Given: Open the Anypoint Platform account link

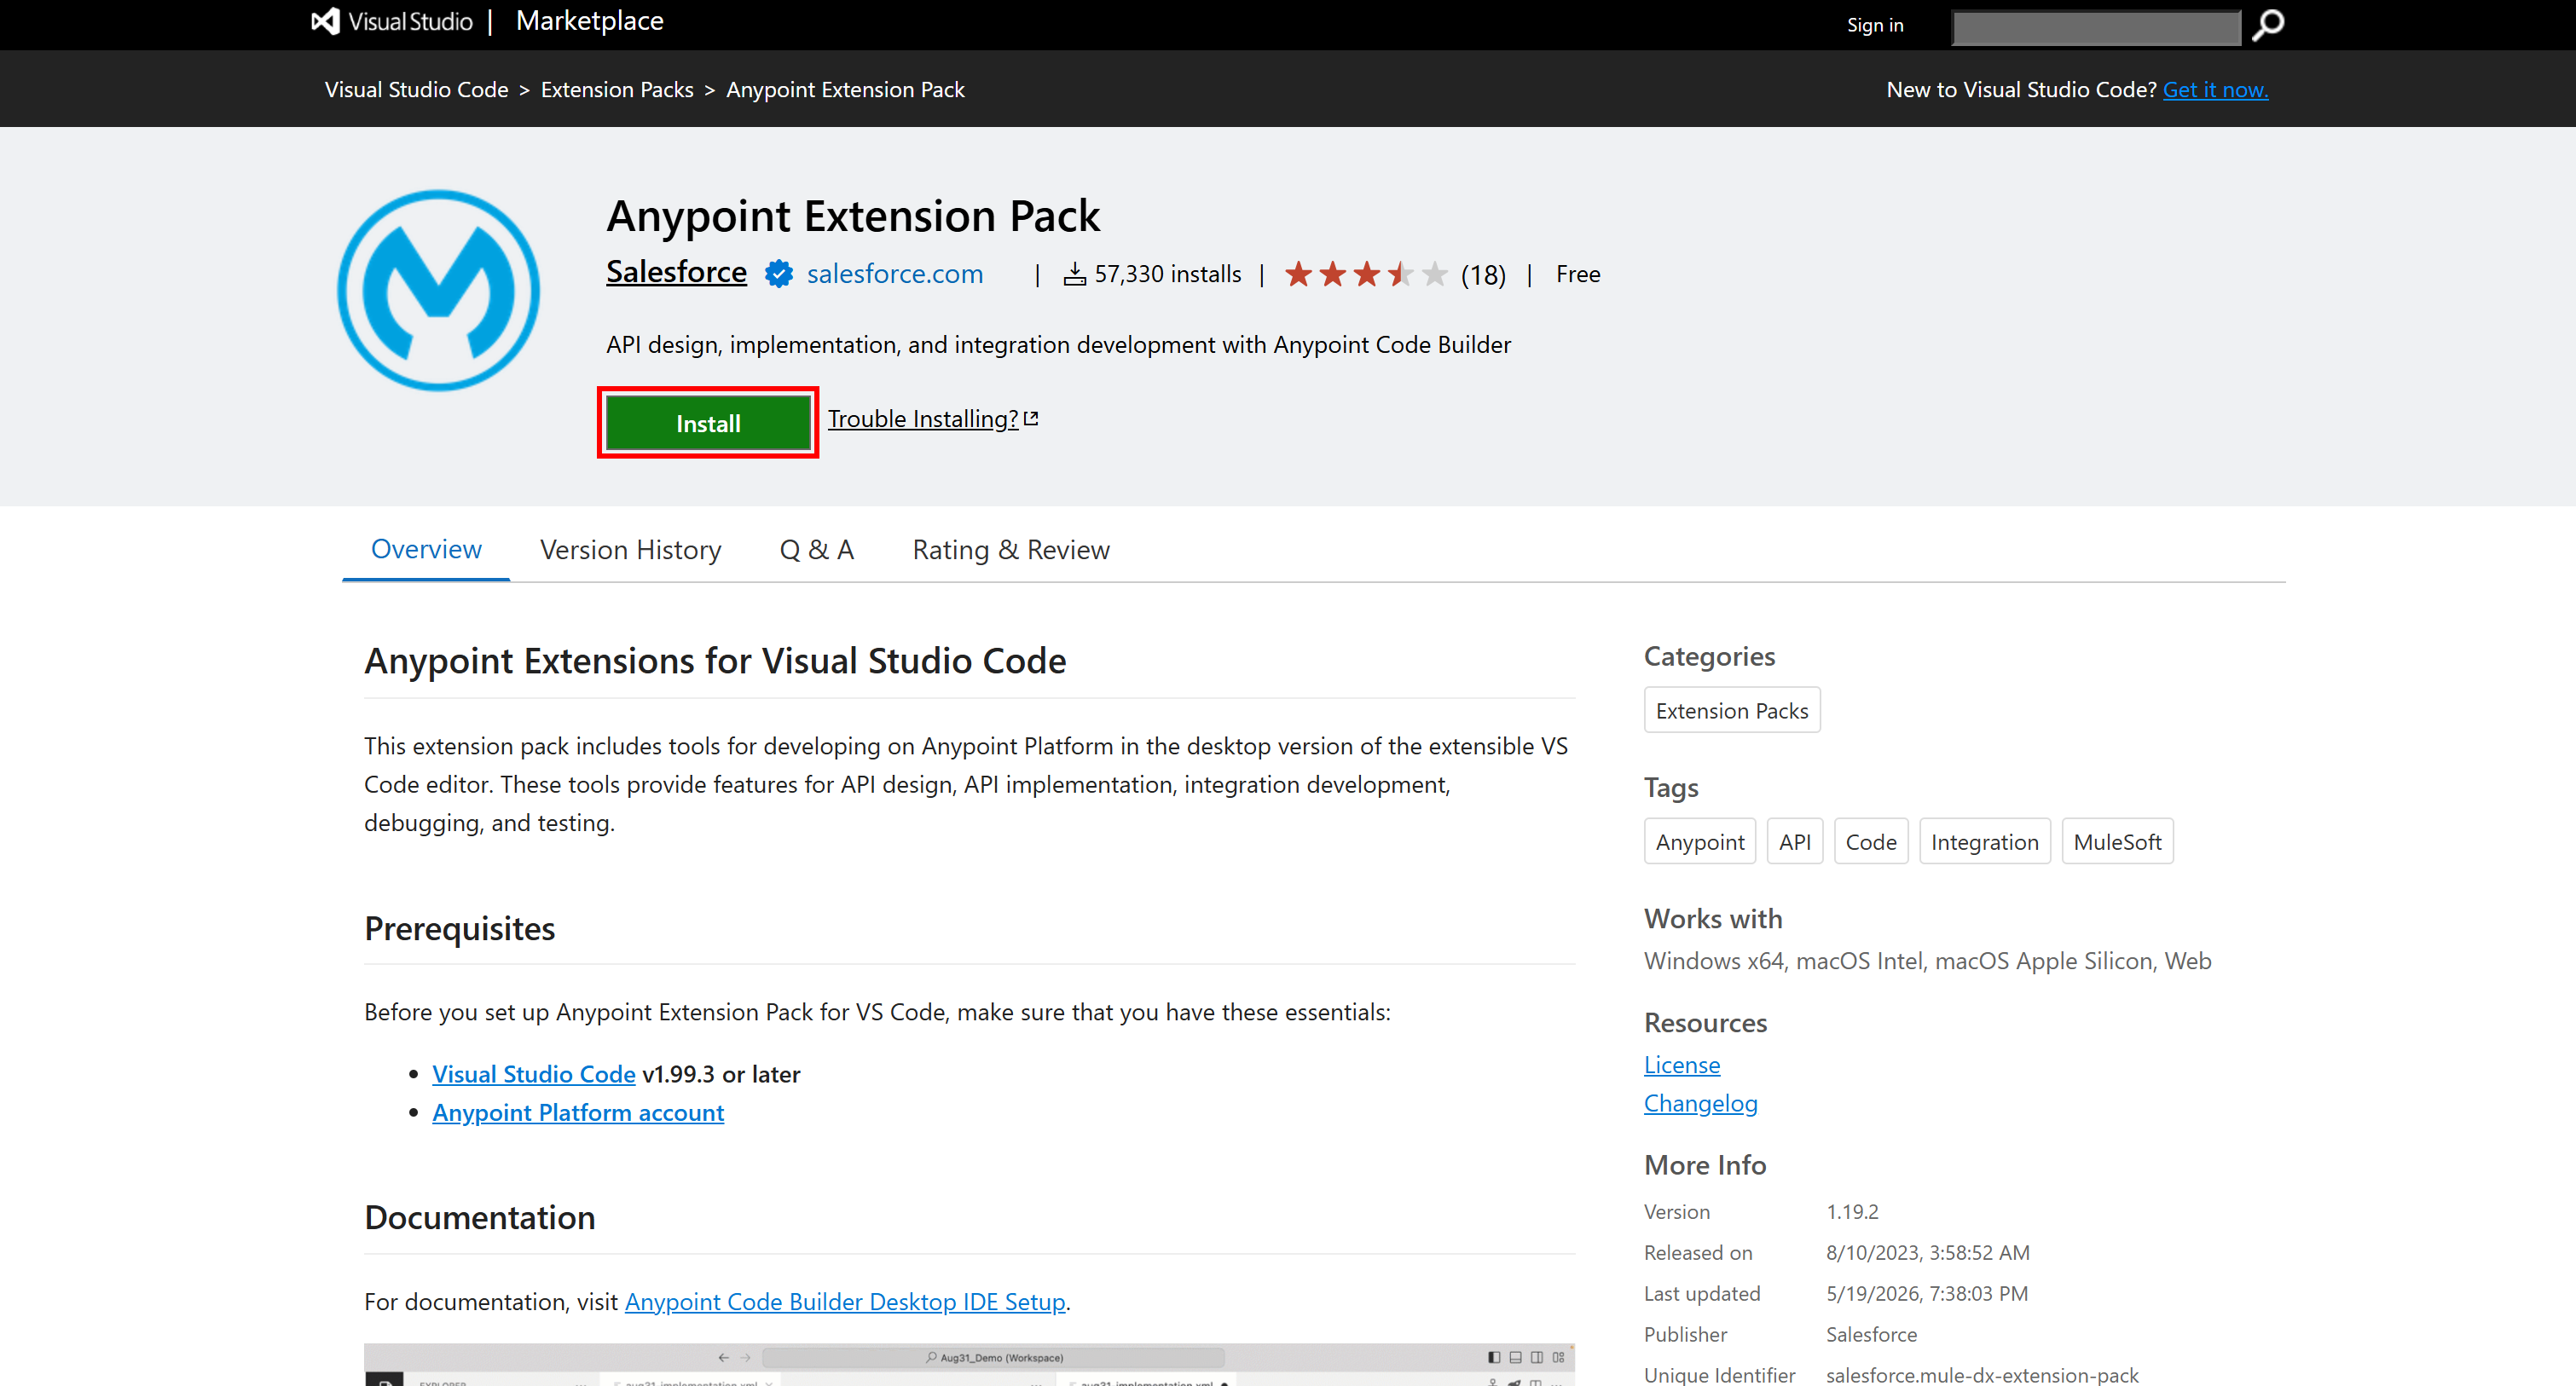Looking at the screenshot, I should (578, 1113).
